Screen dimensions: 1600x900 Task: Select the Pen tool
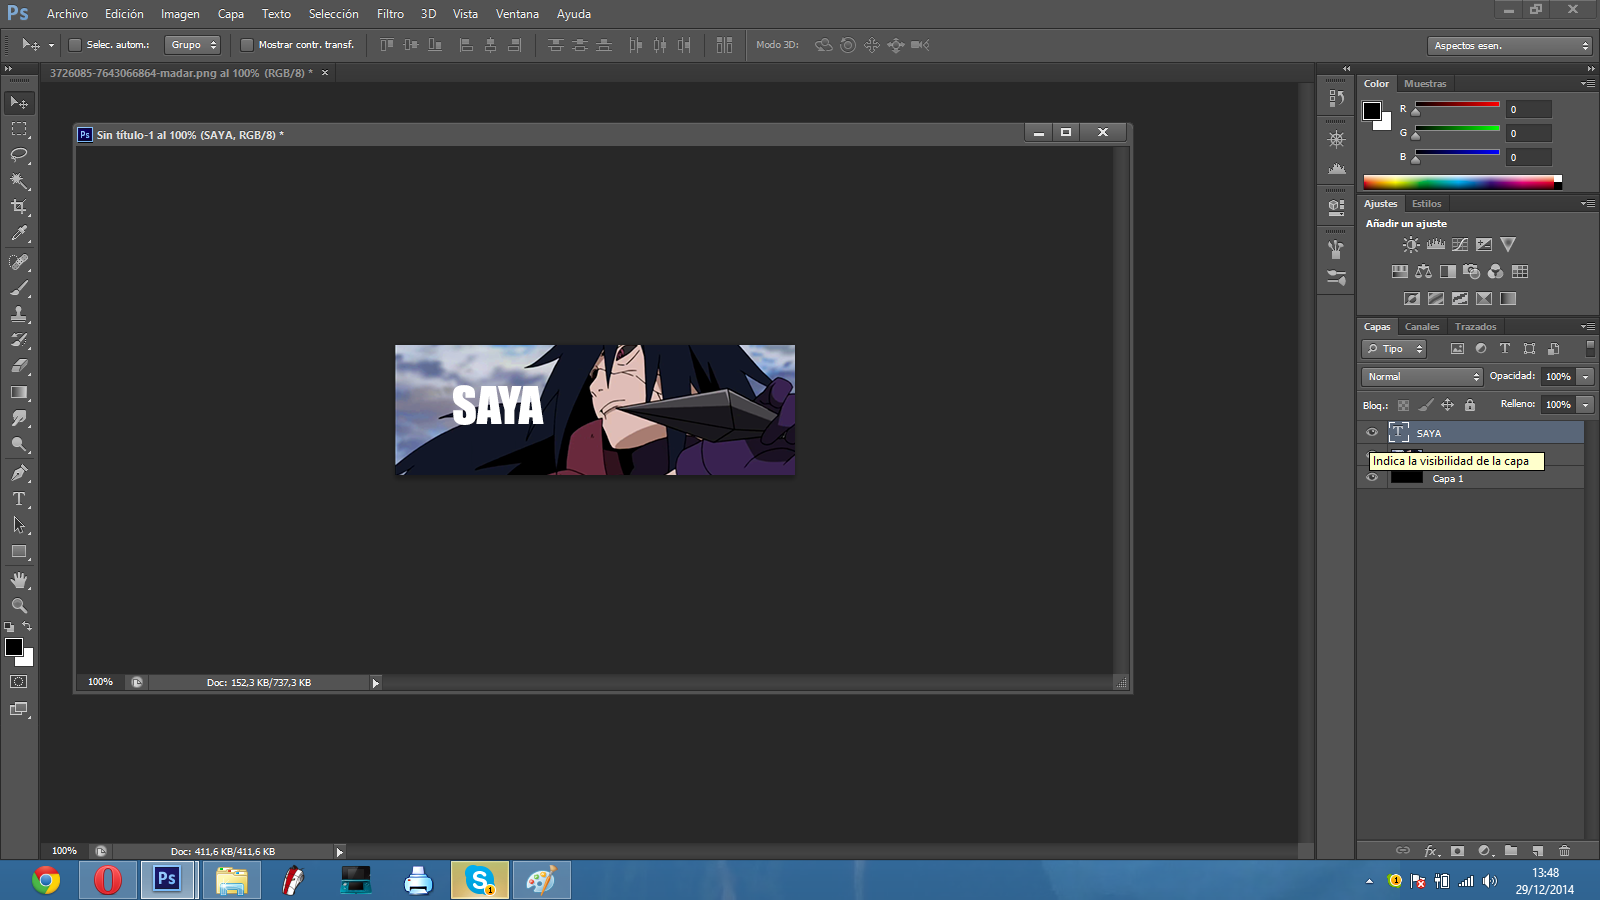pyautogui.click(x=19, y=473)
